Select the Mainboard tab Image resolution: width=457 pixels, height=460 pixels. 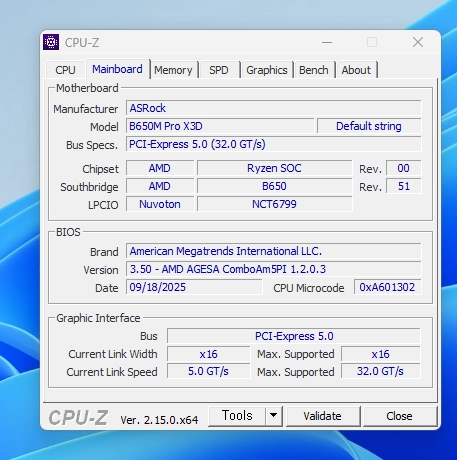point(117,69)
